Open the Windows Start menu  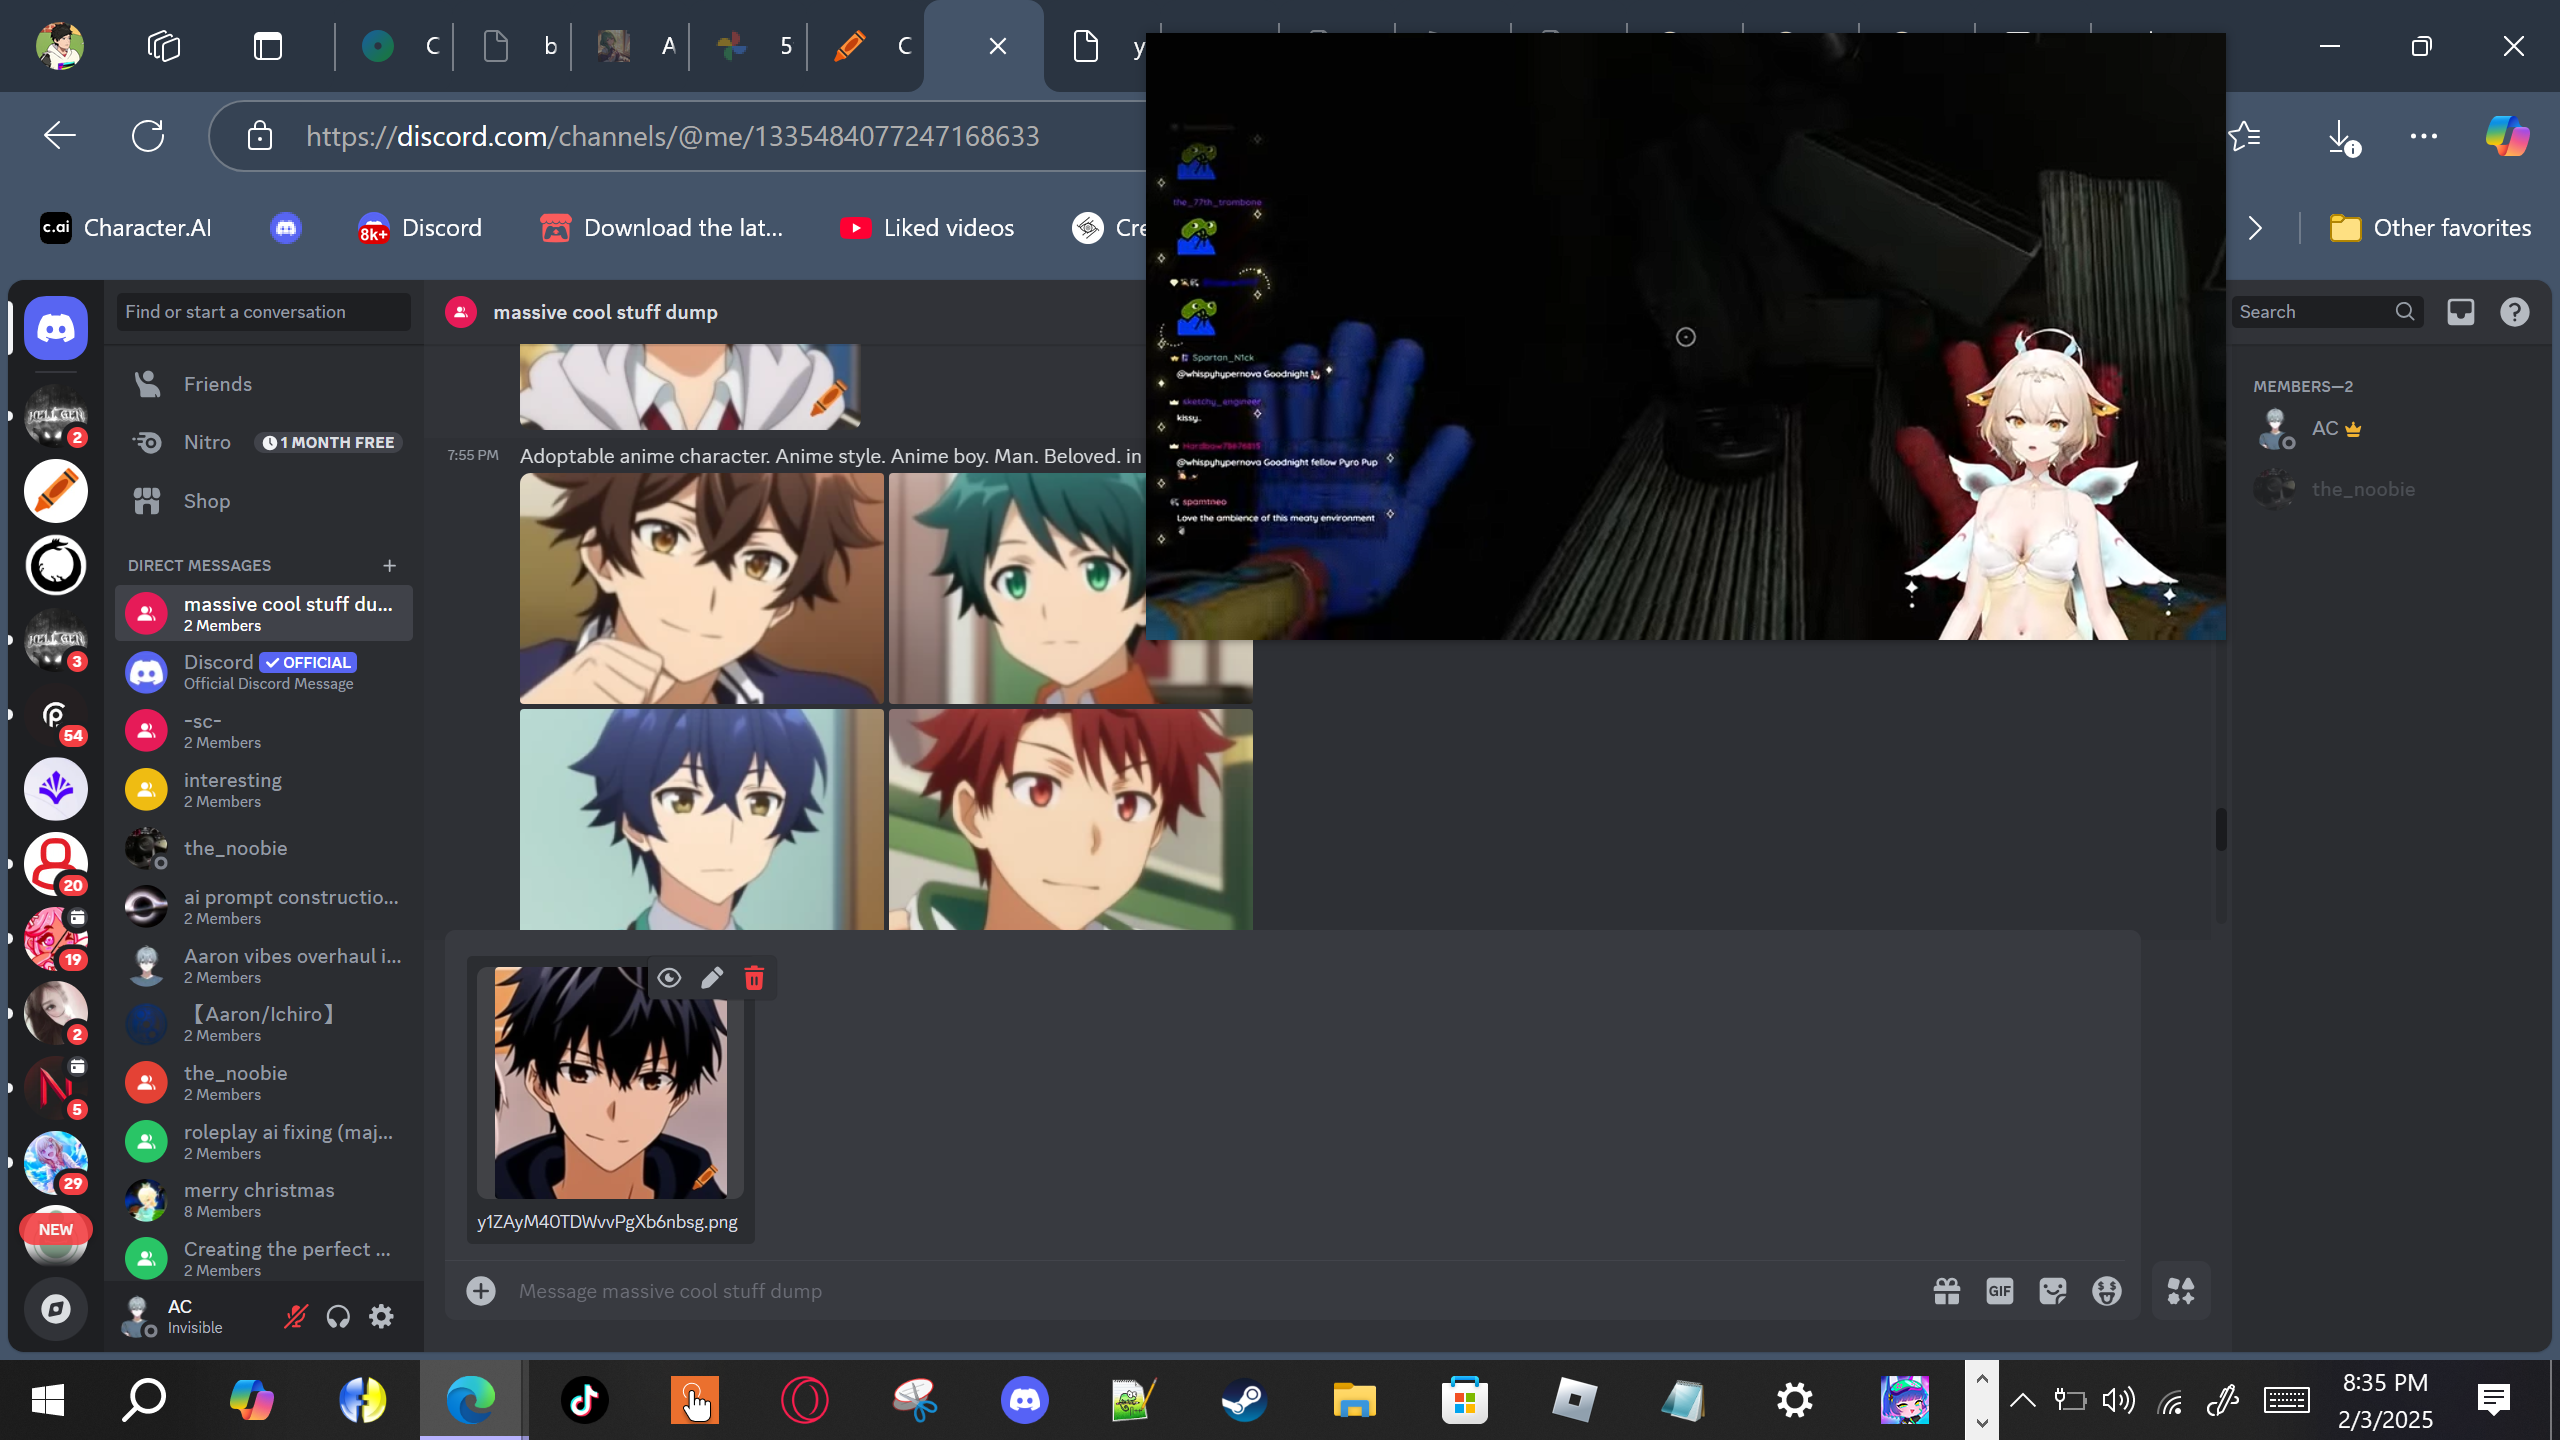48,1400
